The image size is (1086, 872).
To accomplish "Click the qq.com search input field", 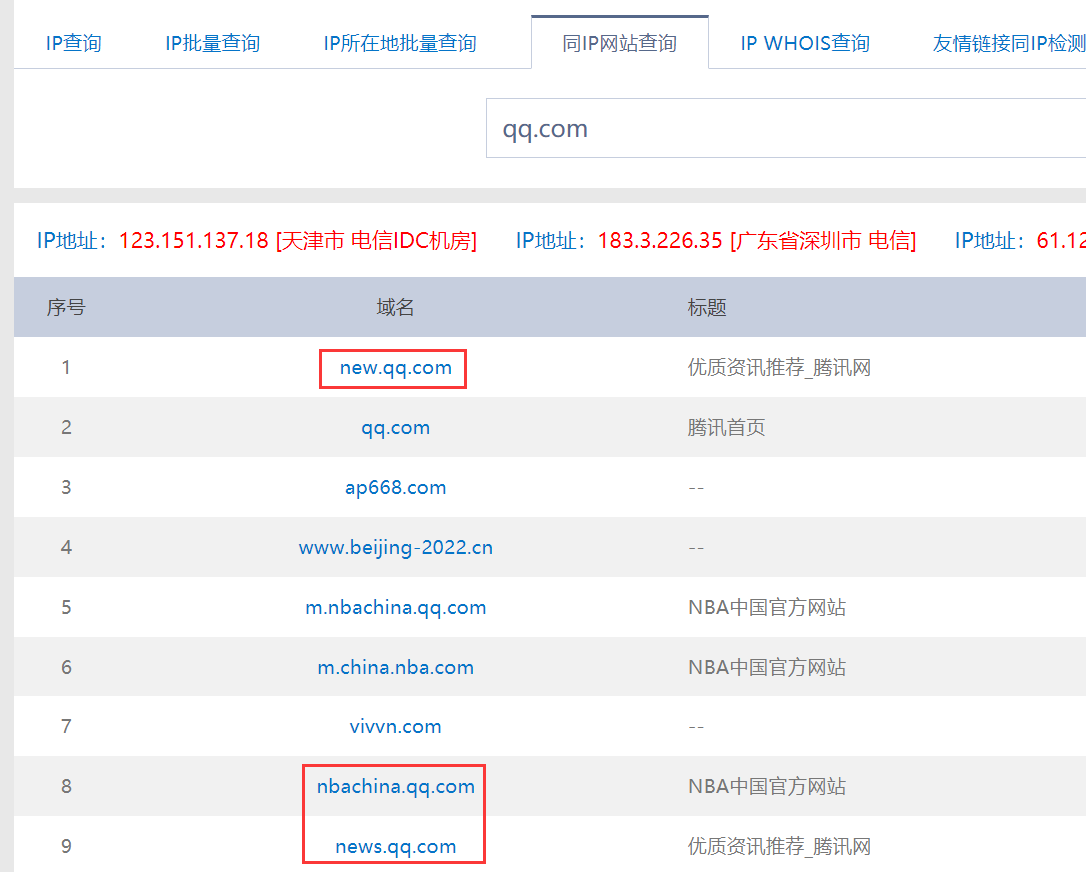I will 785,128.
